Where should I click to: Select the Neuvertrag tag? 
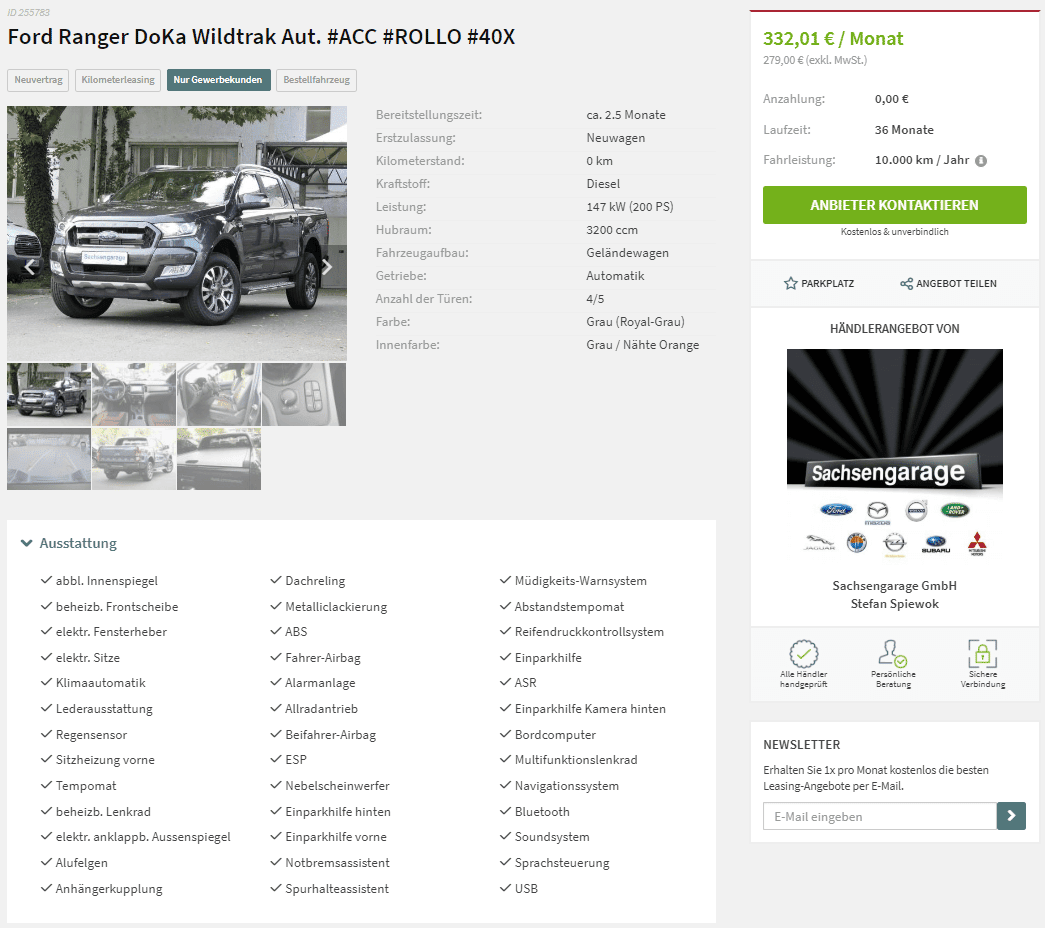38,80
